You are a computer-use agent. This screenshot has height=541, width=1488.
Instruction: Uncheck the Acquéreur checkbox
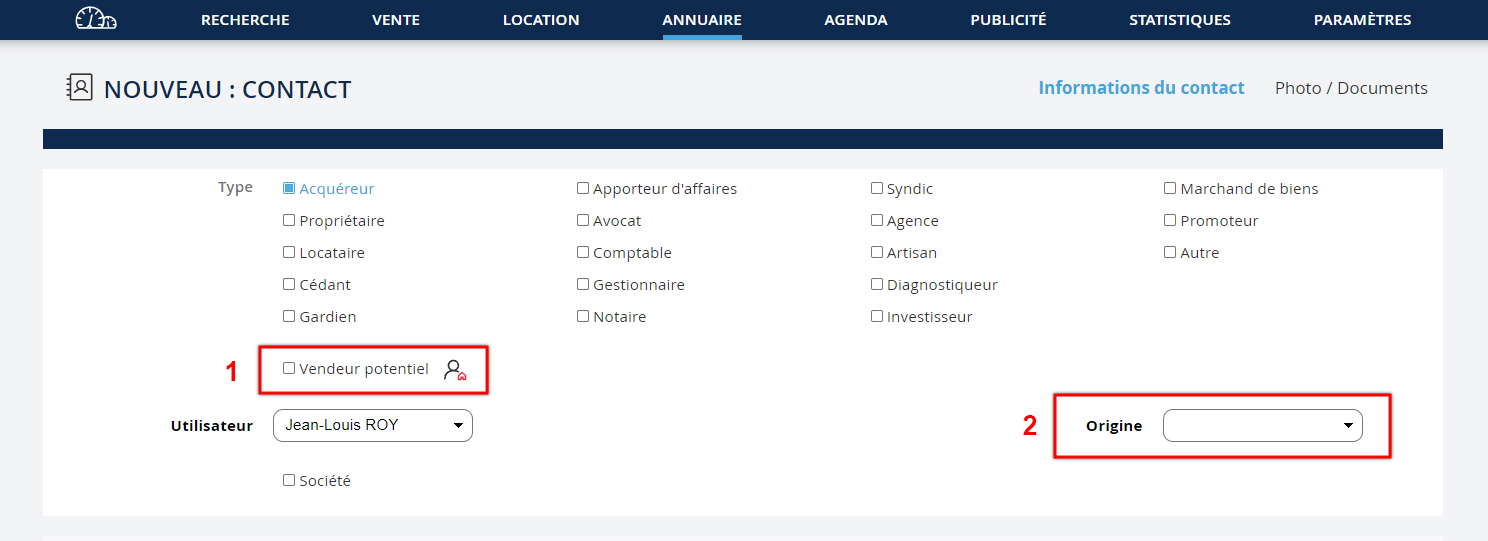[289, 188]
